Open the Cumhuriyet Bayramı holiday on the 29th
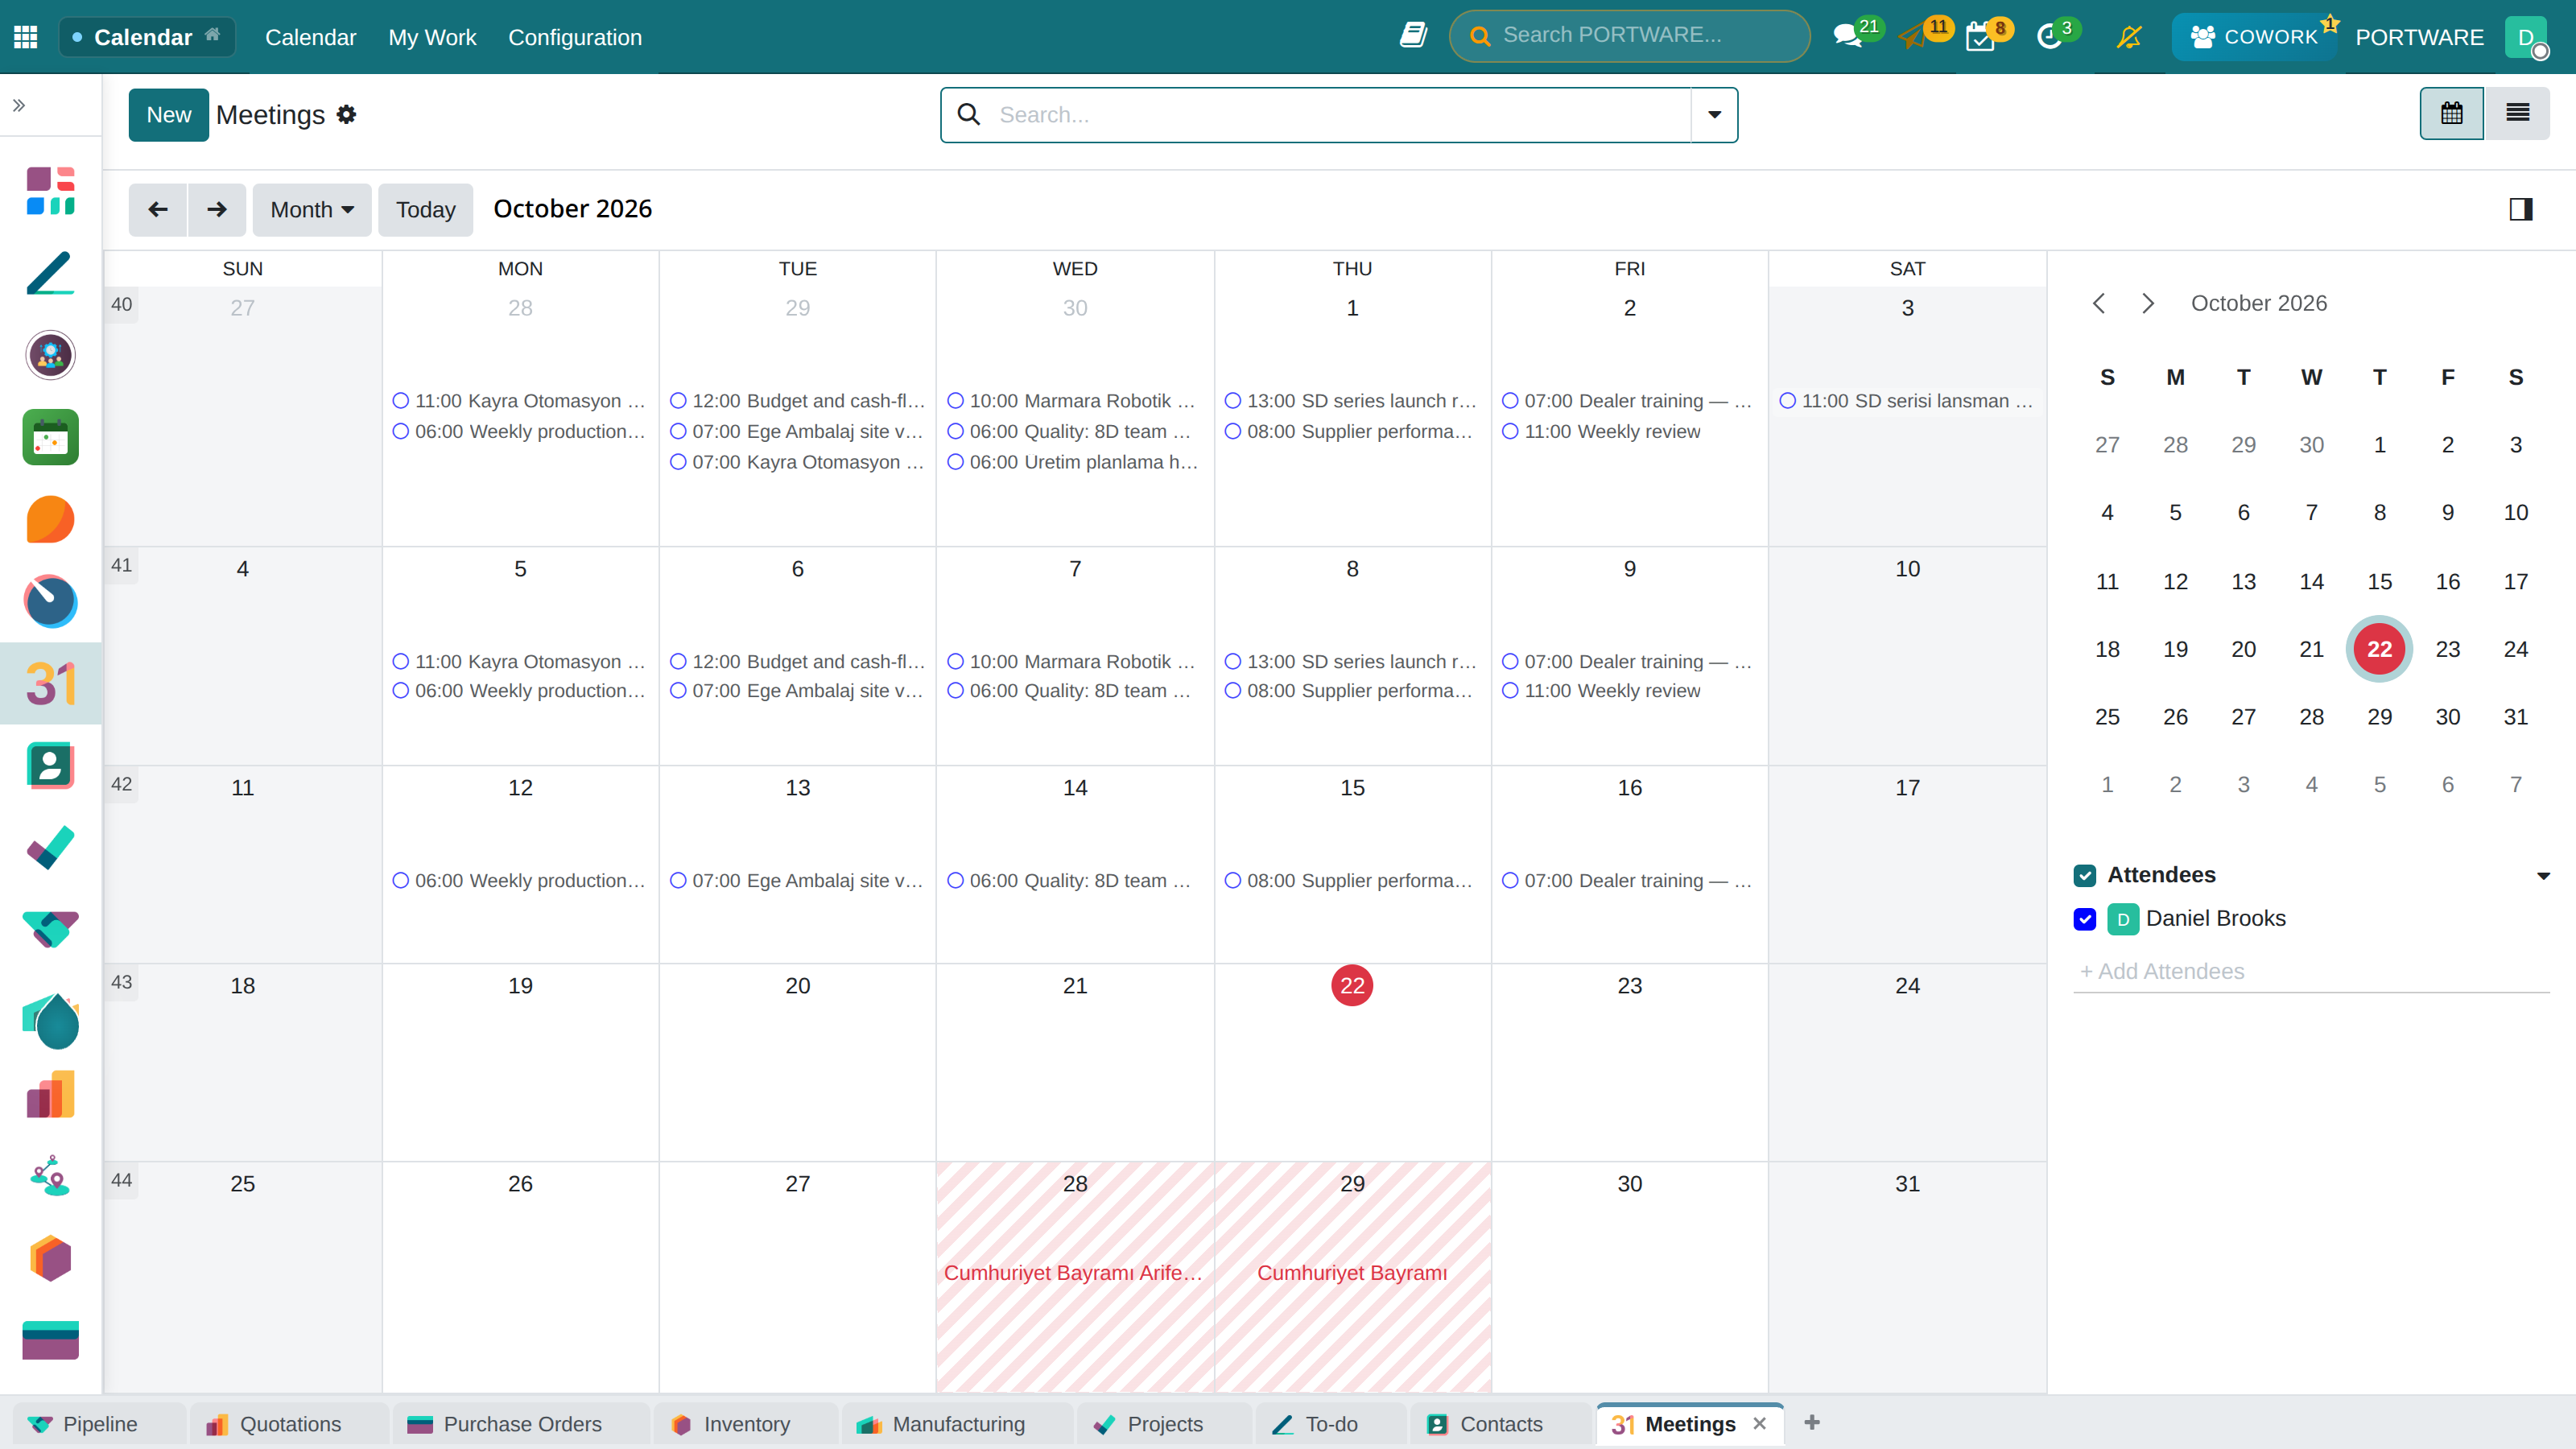The image size is (2576, 1449). [x=1352, y=1273]
